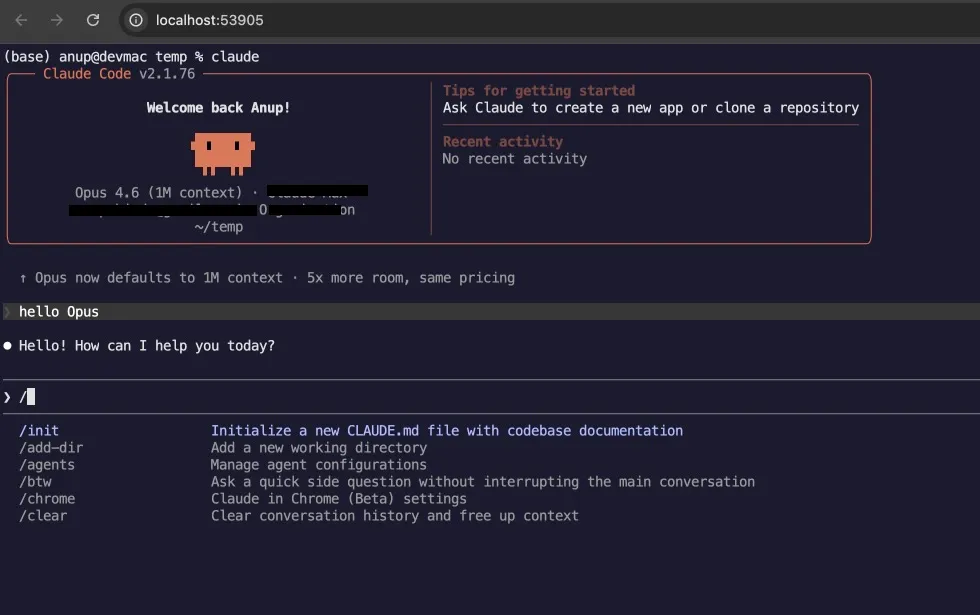Reload the page with the refresh icon
Viewport: 980px width, 615px height.
click(x=93, y=20)
